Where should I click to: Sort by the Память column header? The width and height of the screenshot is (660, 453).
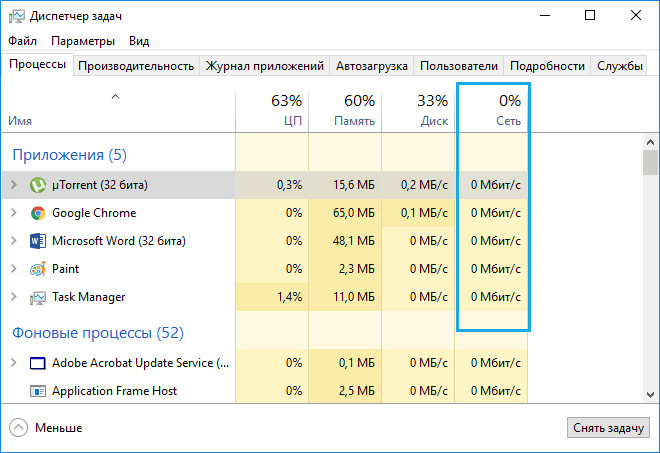[345, 111]
